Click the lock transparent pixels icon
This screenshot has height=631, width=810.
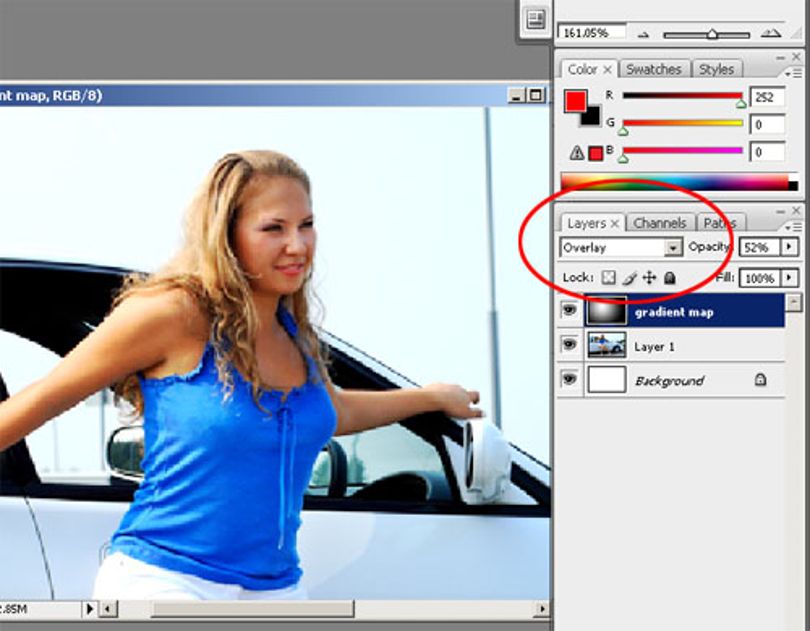(609, 278)
